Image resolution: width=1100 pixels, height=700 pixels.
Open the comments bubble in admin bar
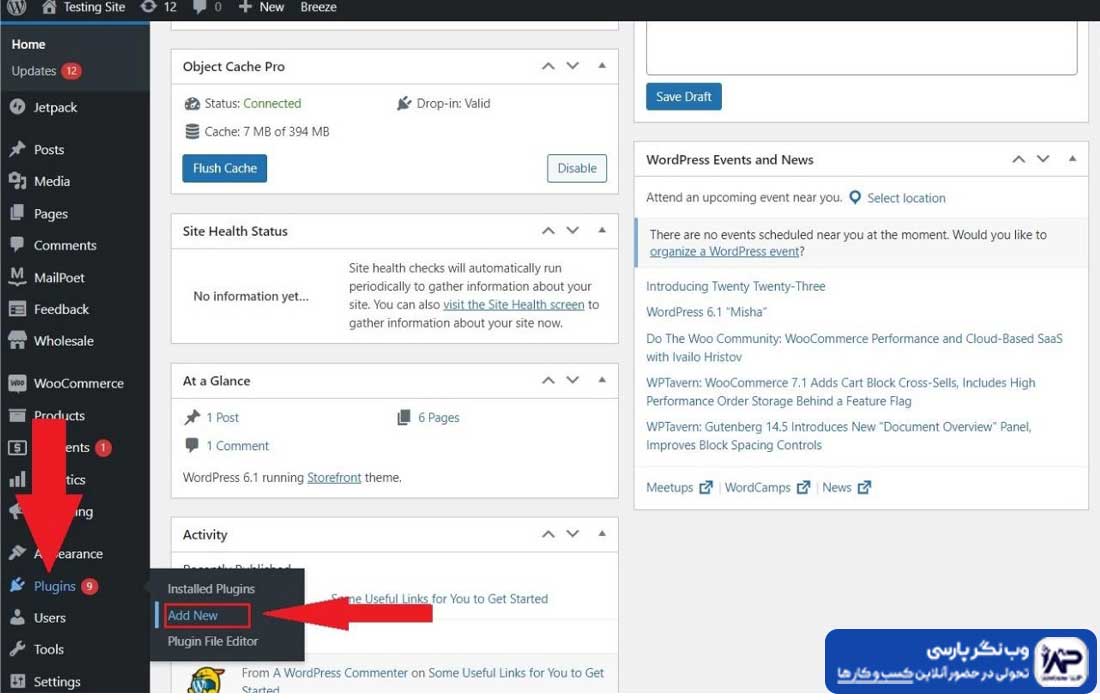point(207,7)
